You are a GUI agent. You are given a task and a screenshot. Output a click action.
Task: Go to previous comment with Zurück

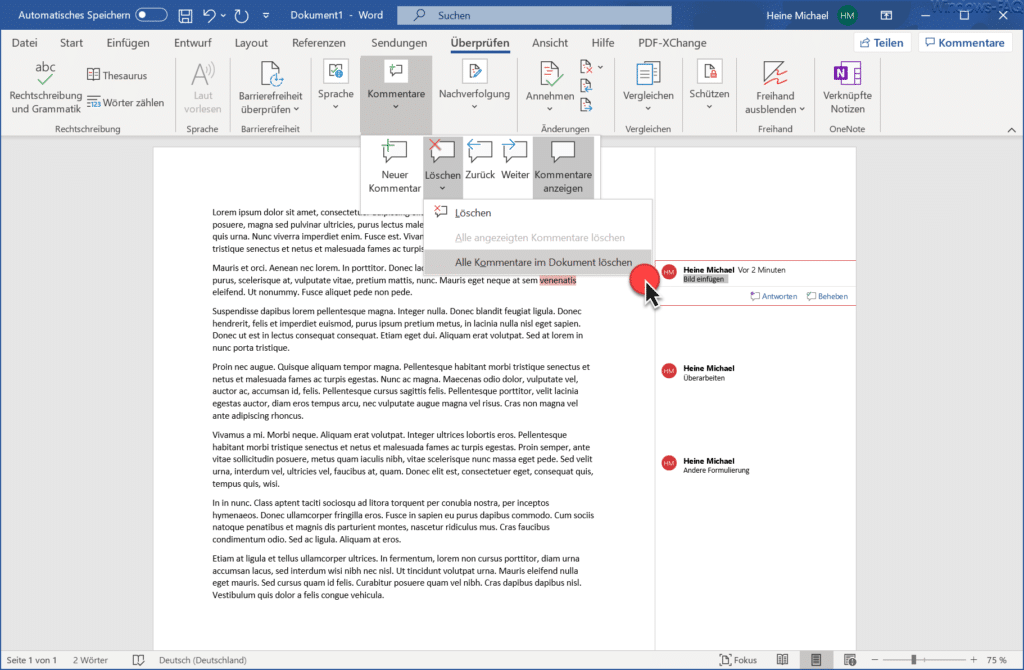pyautogui.click(x=480, y=160)
